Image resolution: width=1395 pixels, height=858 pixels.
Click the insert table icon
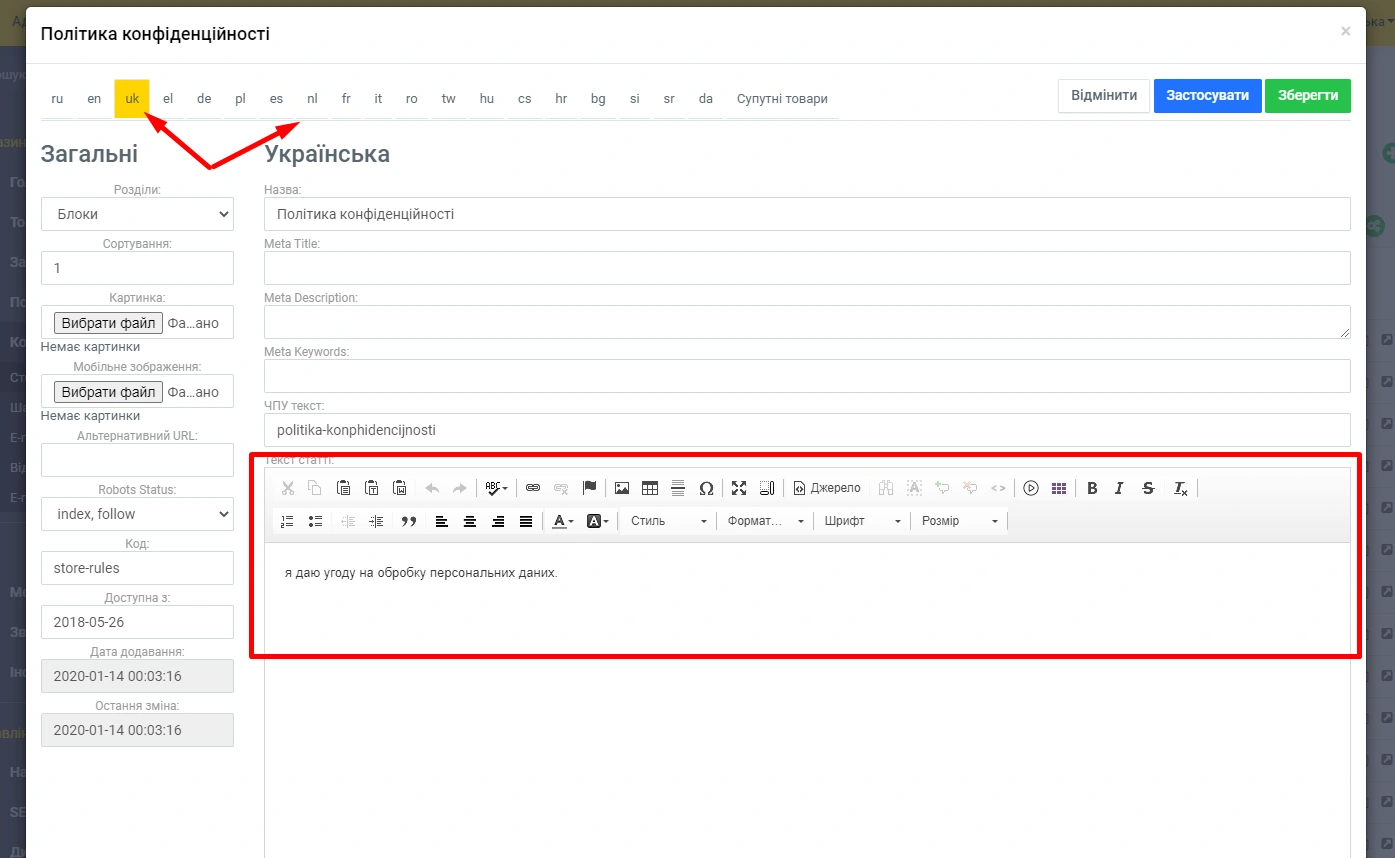(650, 488)
